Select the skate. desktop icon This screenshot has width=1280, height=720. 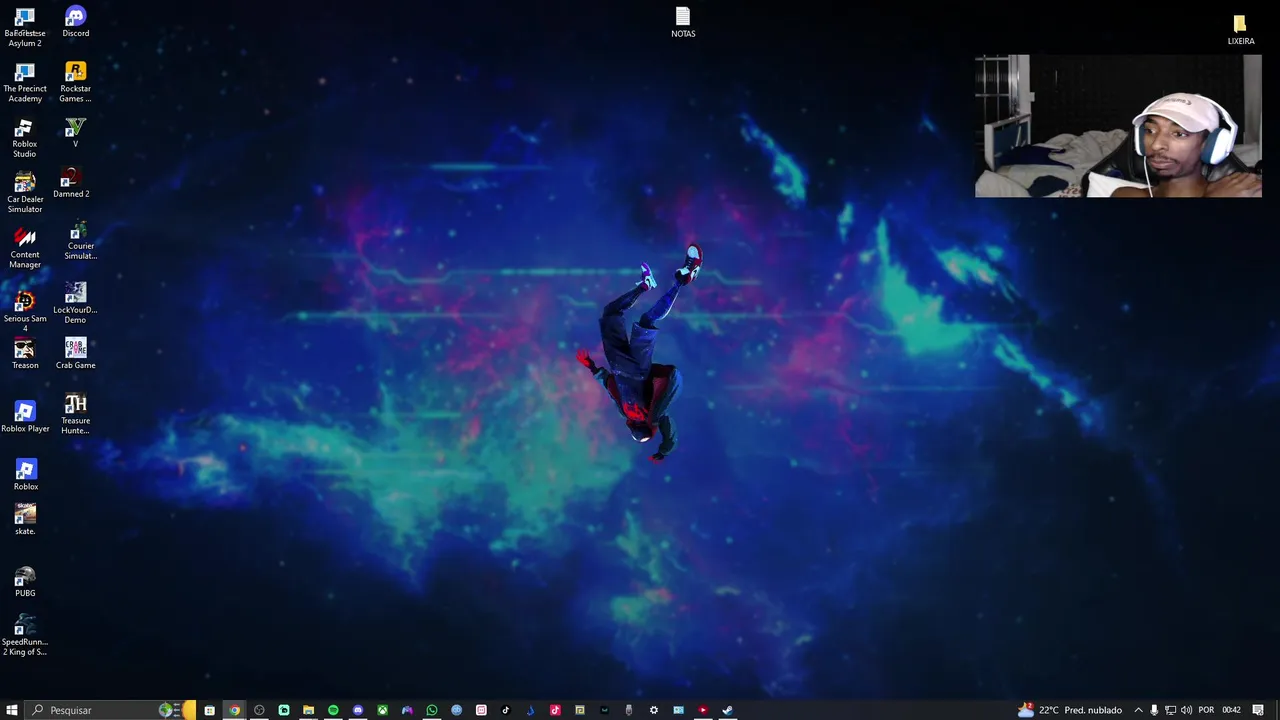(x=25, y=520)
